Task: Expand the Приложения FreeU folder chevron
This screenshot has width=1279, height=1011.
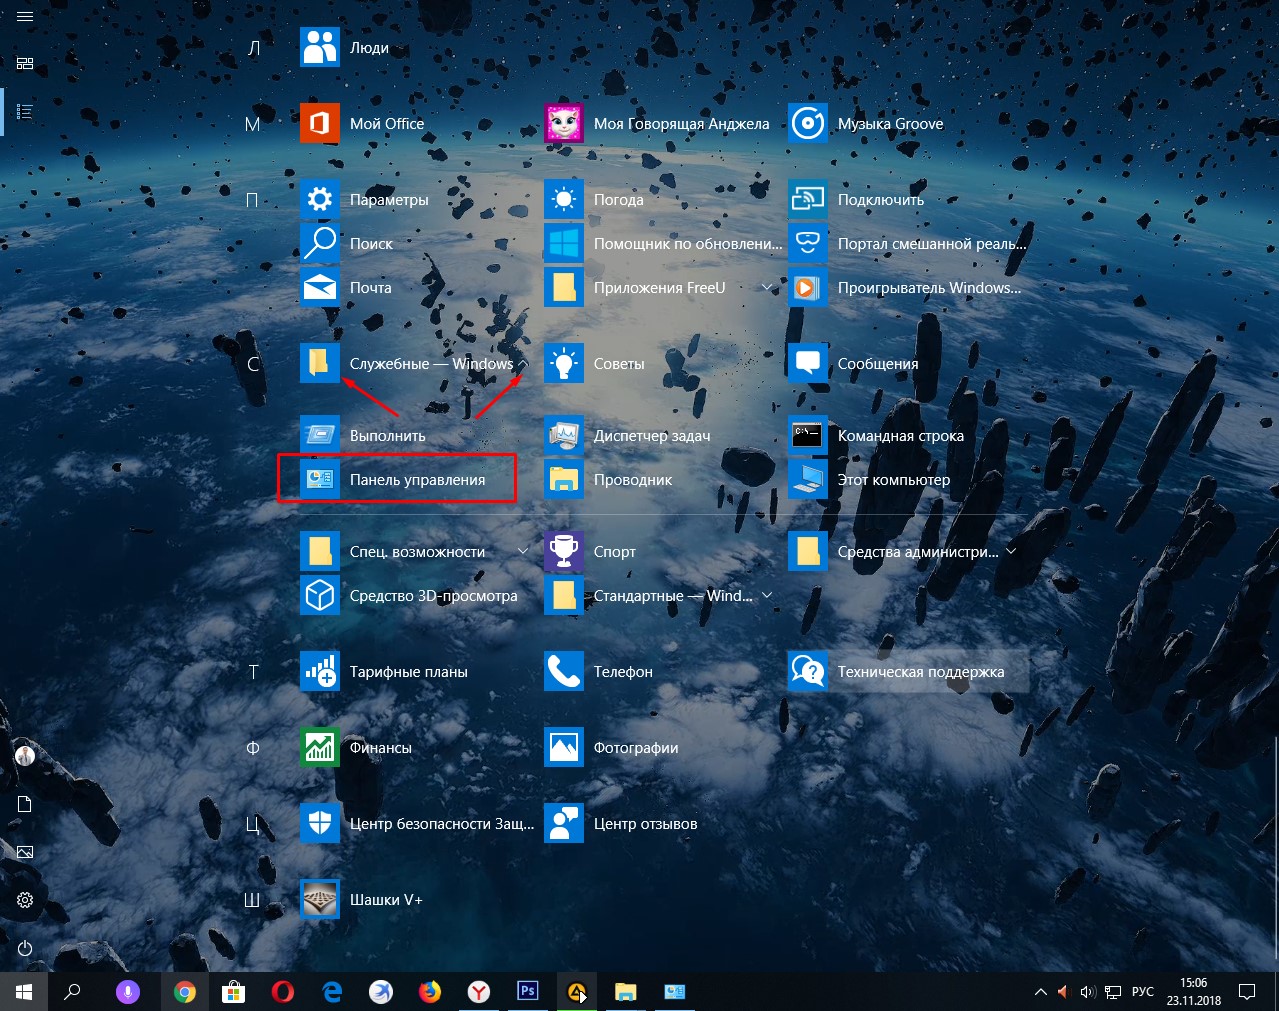Action: tap(767, 287)
